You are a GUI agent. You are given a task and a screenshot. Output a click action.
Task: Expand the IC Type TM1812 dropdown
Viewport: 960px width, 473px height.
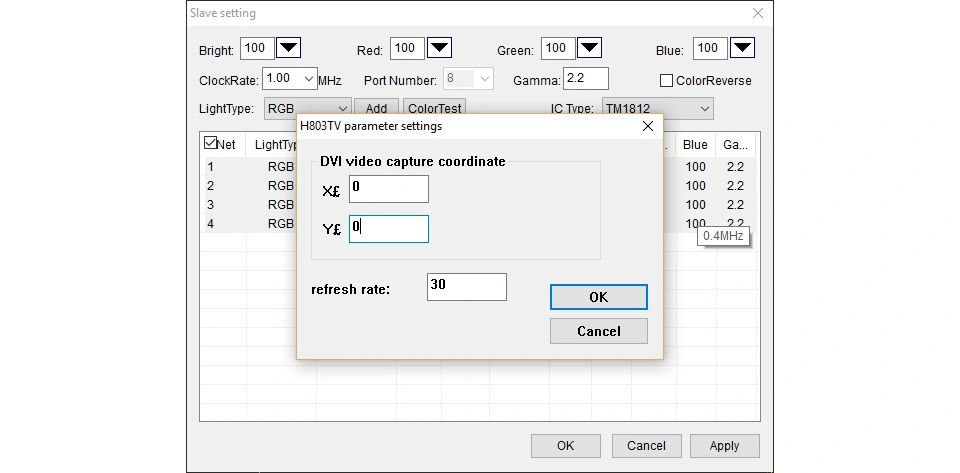click(x=705, y=109)
